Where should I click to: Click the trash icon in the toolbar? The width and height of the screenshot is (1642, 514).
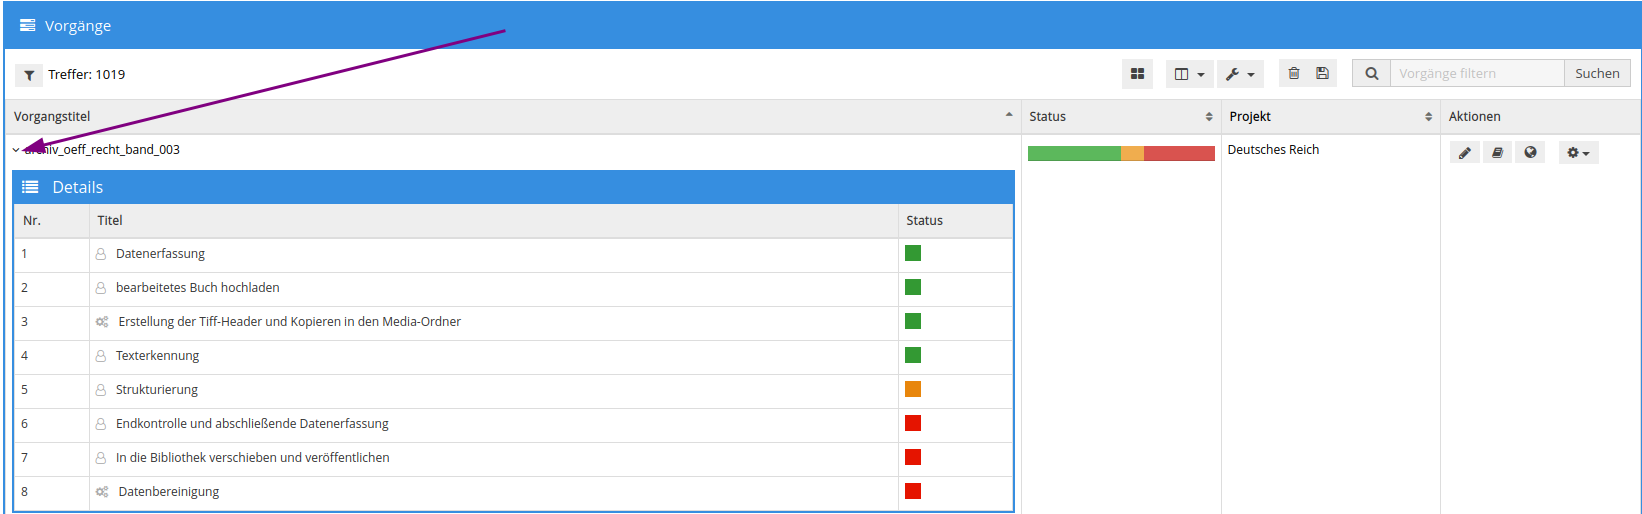[1294, 74]
